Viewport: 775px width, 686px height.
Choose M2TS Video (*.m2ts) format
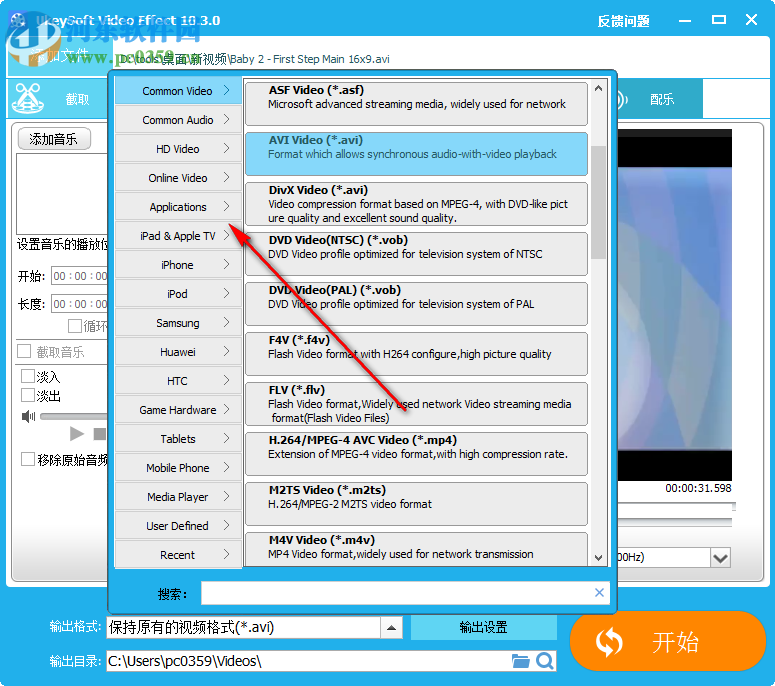pos(416,503)
